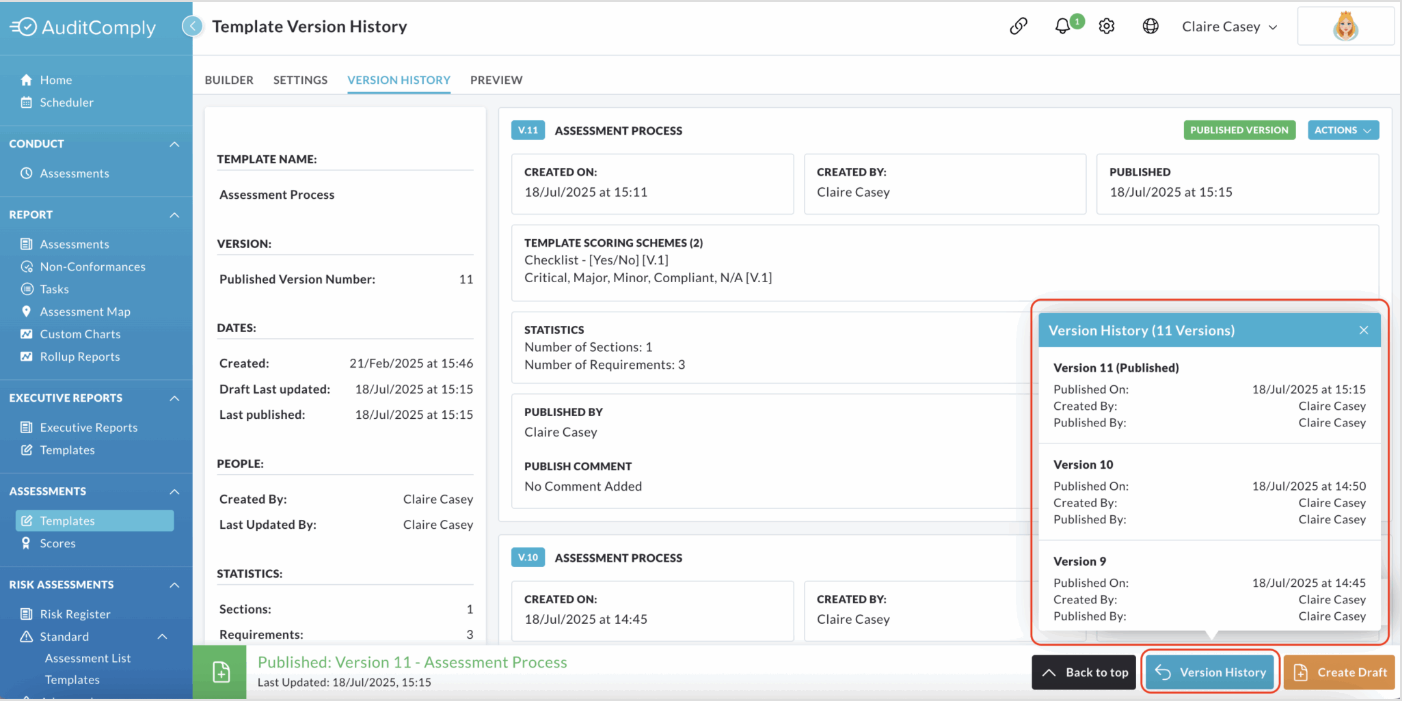Click 'No Comment Added' text

point(583,487)
